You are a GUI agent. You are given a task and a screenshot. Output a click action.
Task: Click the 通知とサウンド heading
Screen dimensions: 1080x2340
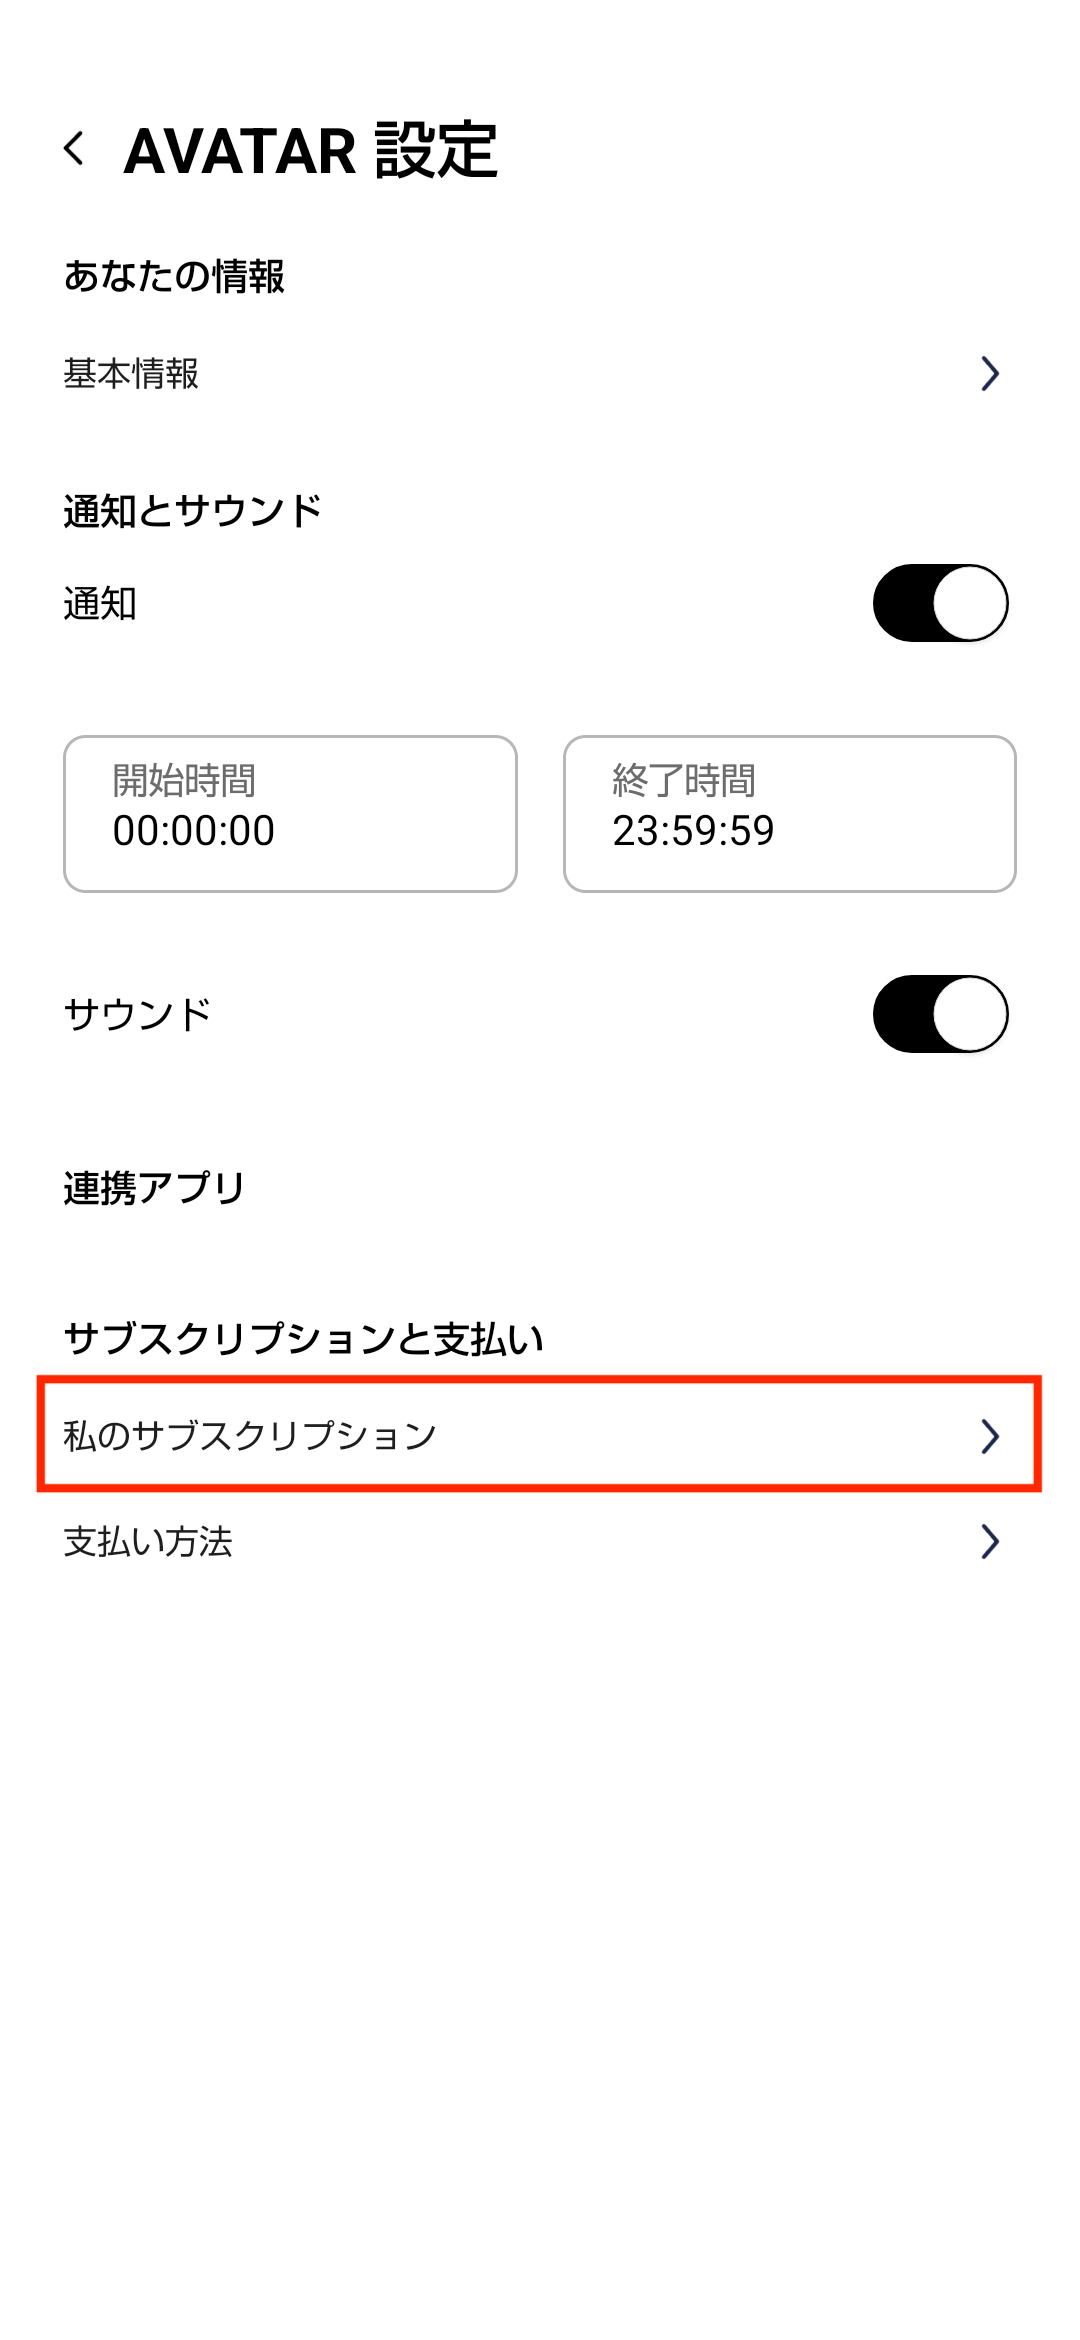(192, 511)
